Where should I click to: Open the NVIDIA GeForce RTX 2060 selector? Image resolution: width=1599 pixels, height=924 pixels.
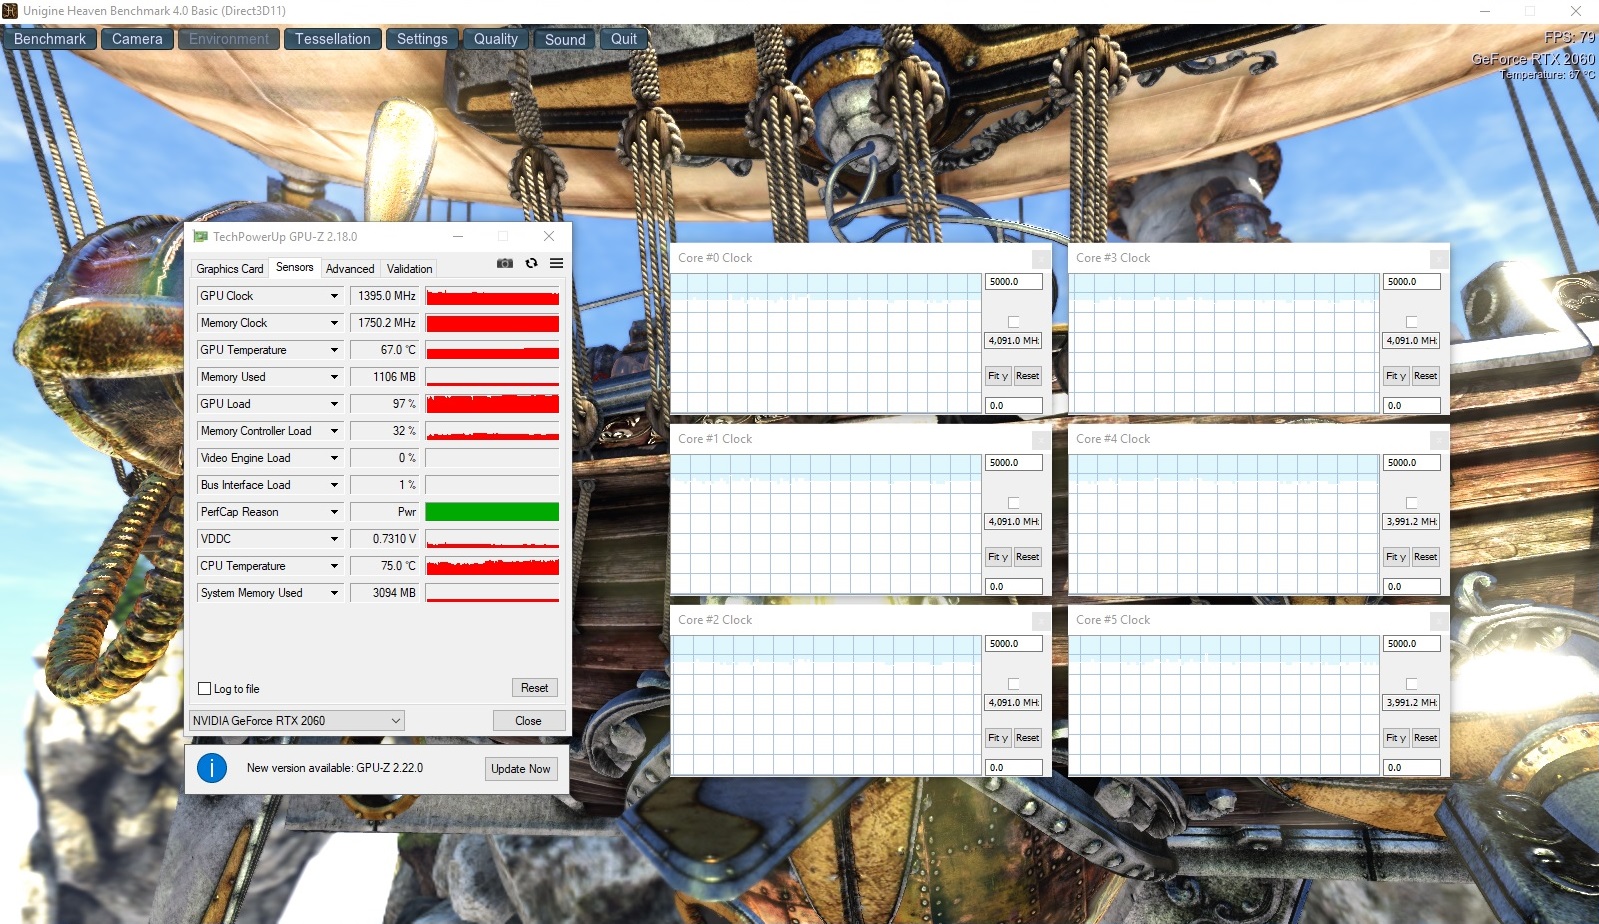coord(297,721)
